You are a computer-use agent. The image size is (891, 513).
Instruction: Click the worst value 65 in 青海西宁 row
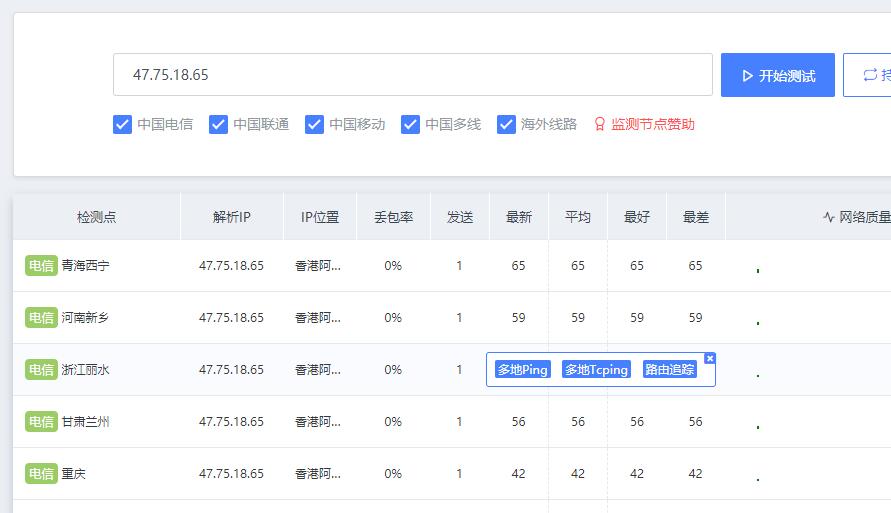pyautogui.click(x=696, y=265)
